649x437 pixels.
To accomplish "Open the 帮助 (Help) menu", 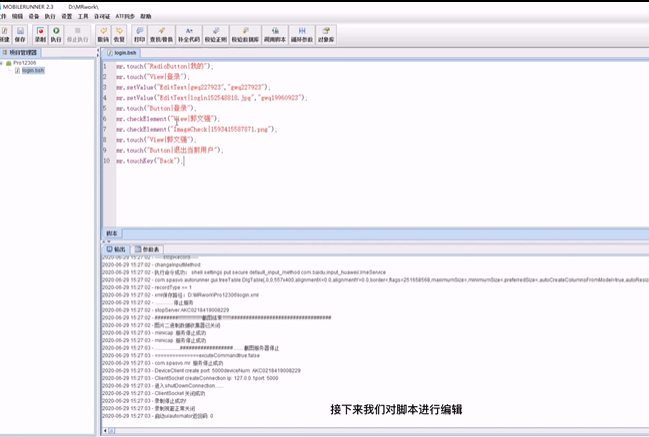I will click(146, 17).
